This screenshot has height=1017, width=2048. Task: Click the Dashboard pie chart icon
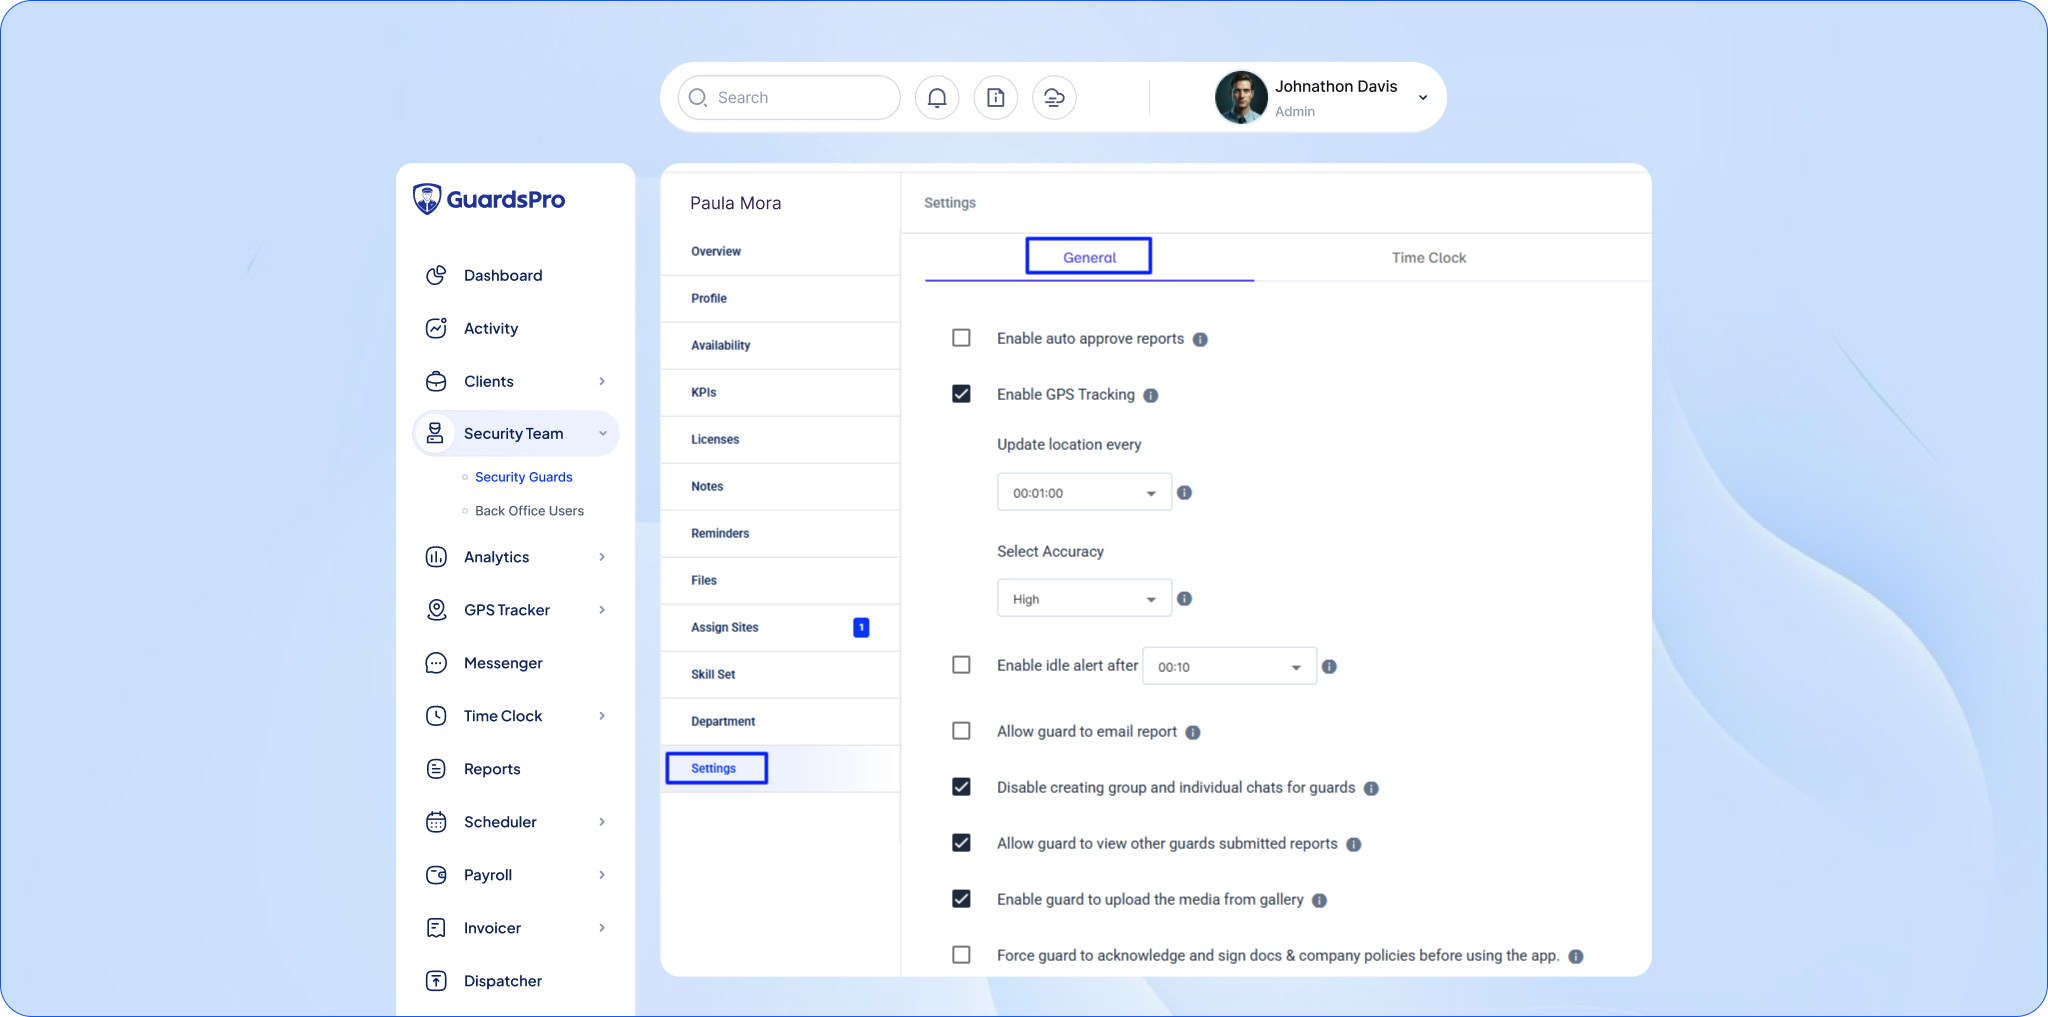[436, 275]
